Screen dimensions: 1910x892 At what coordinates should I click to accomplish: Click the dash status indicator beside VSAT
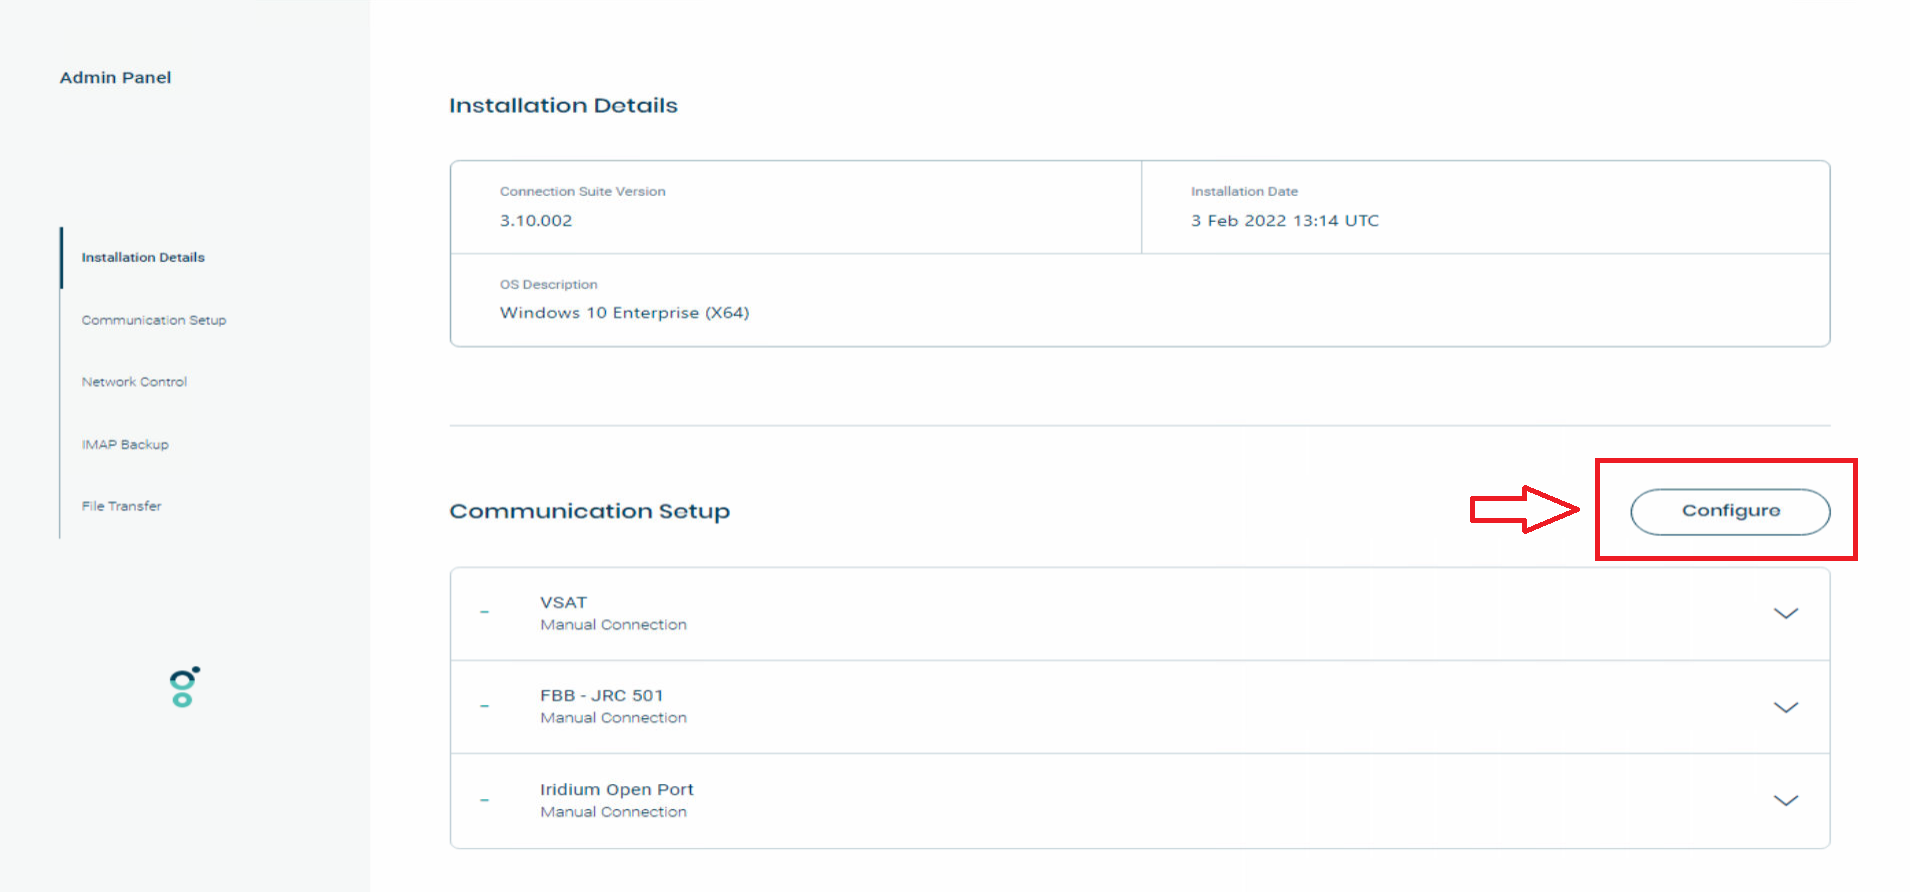[485, 612]
